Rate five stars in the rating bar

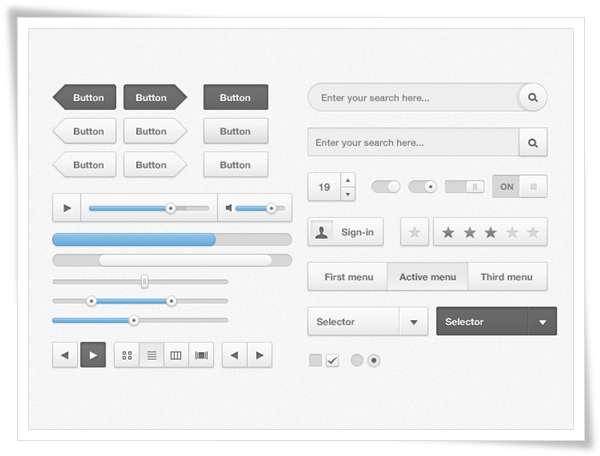click(533, 232)
